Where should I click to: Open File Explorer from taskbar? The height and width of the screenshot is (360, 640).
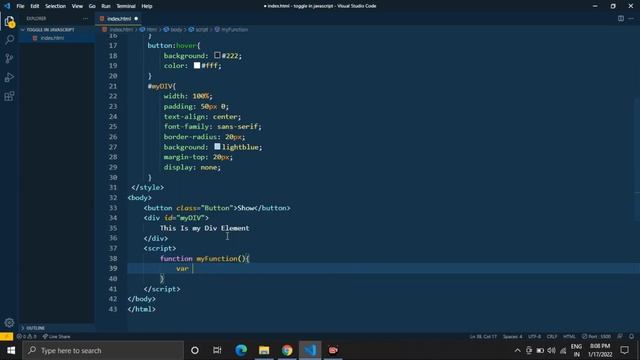(264, 350)
